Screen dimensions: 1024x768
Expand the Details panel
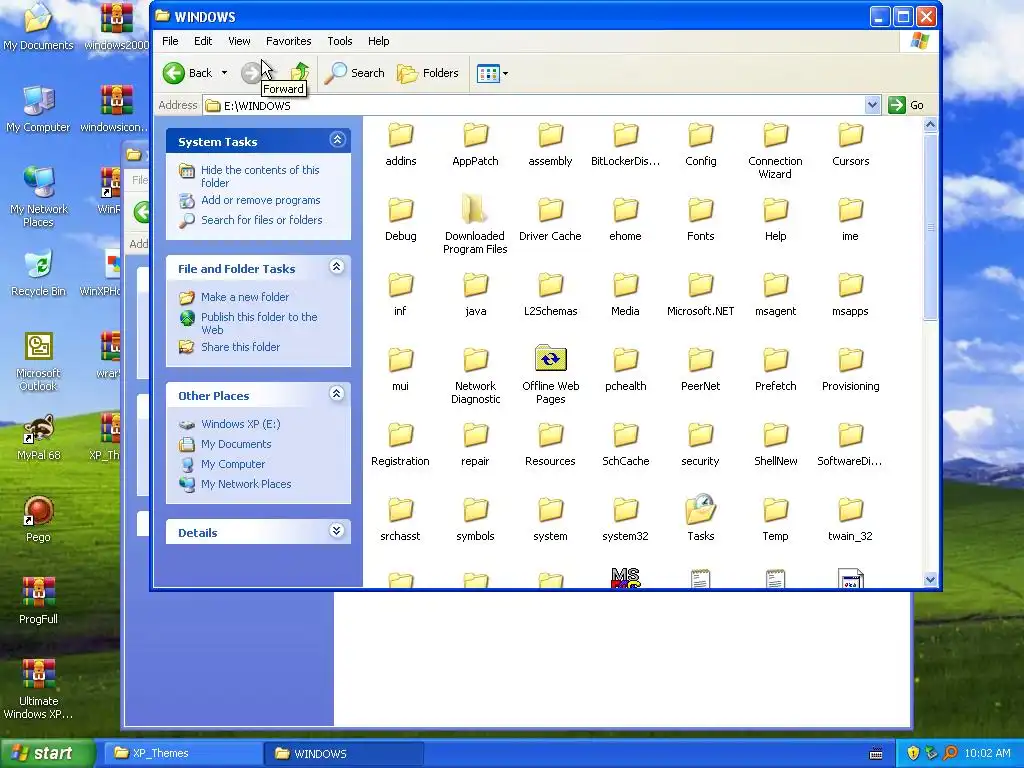coord(336,530)
